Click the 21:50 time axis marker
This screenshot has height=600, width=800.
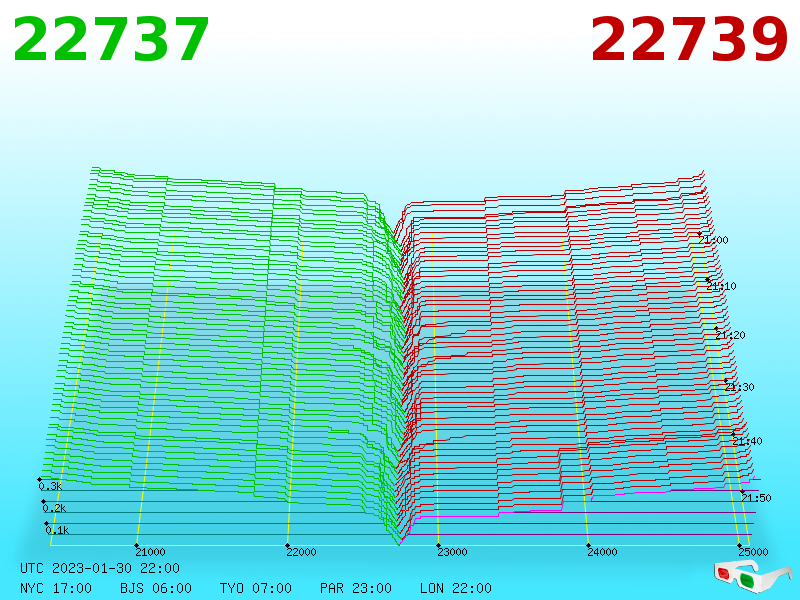click(756, 497)
